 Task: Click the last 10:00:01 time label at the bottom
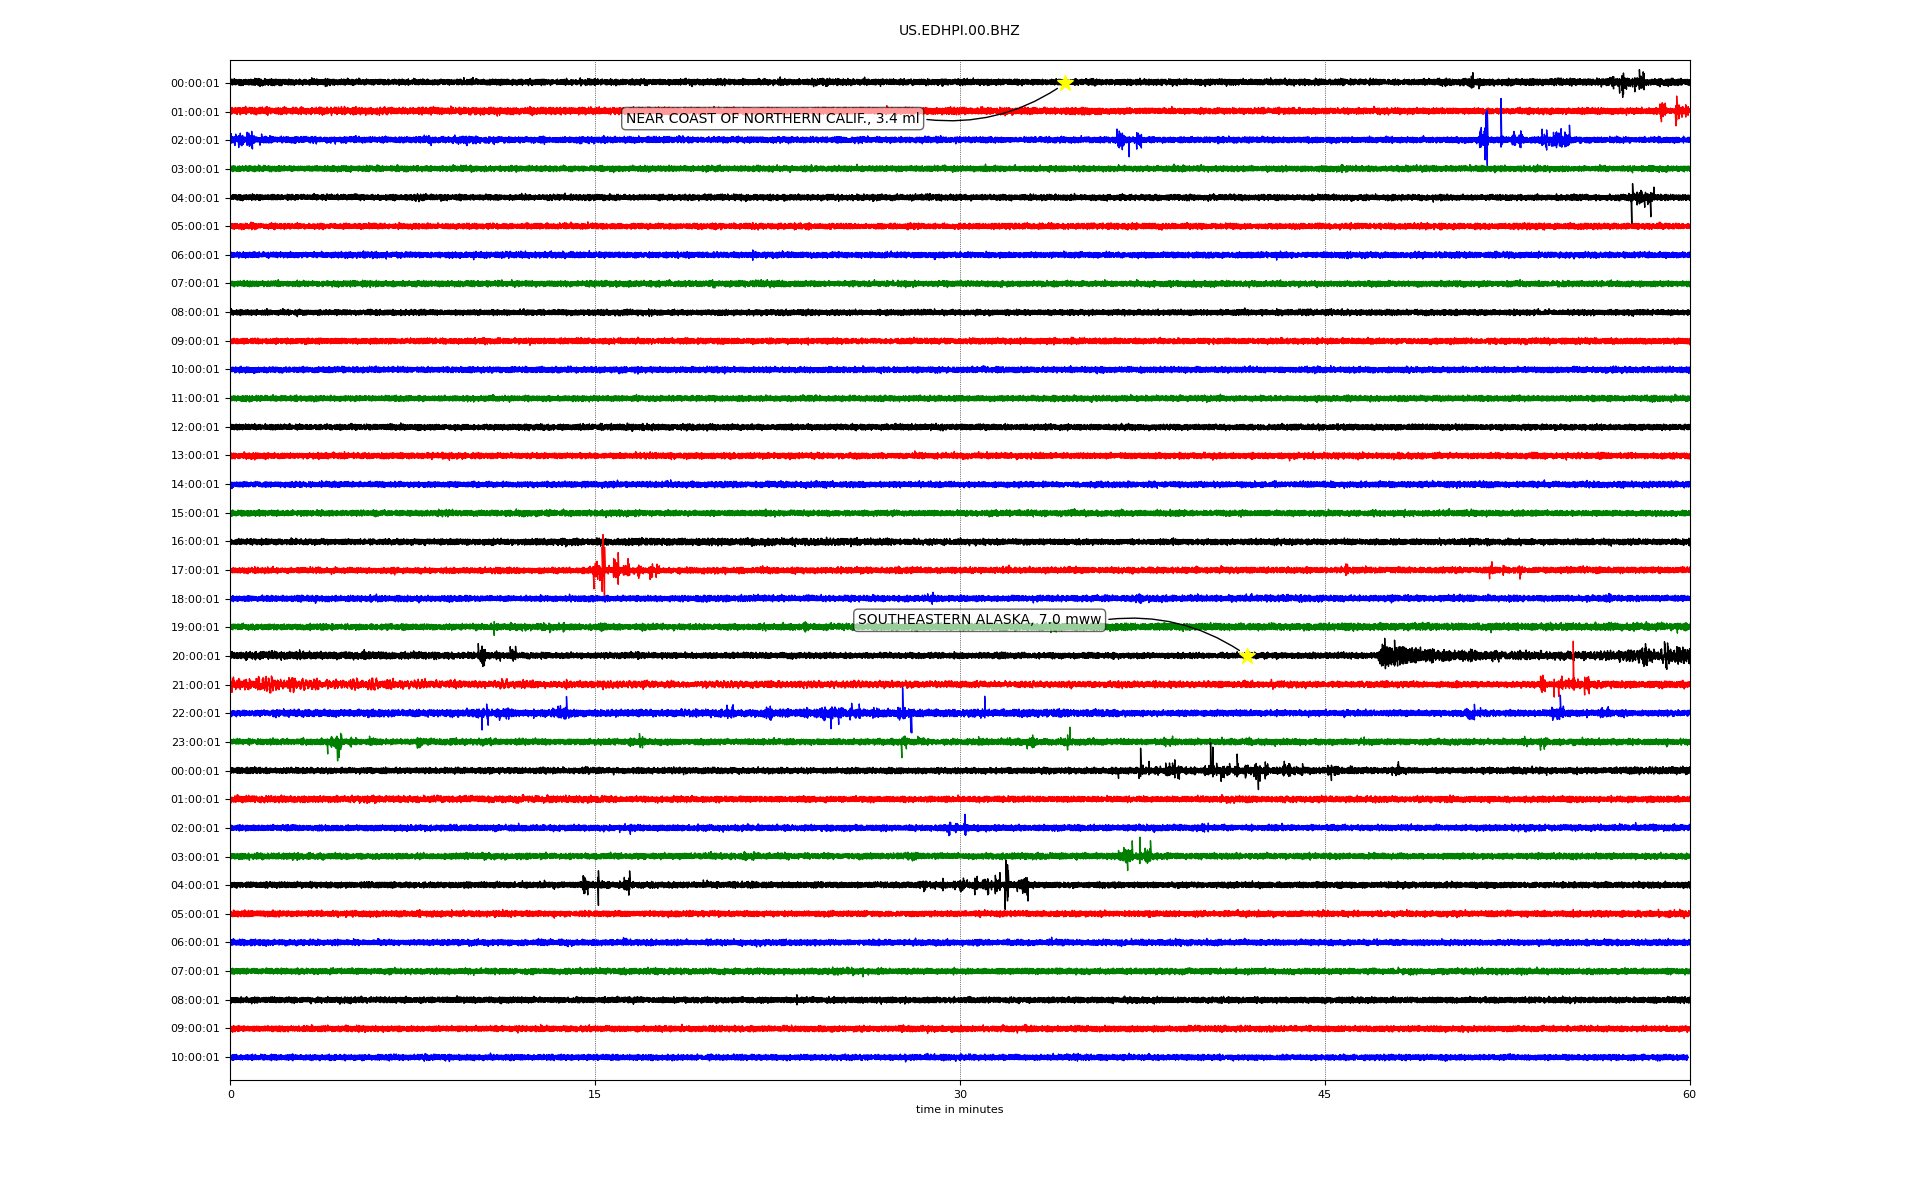click(195, 1058)
